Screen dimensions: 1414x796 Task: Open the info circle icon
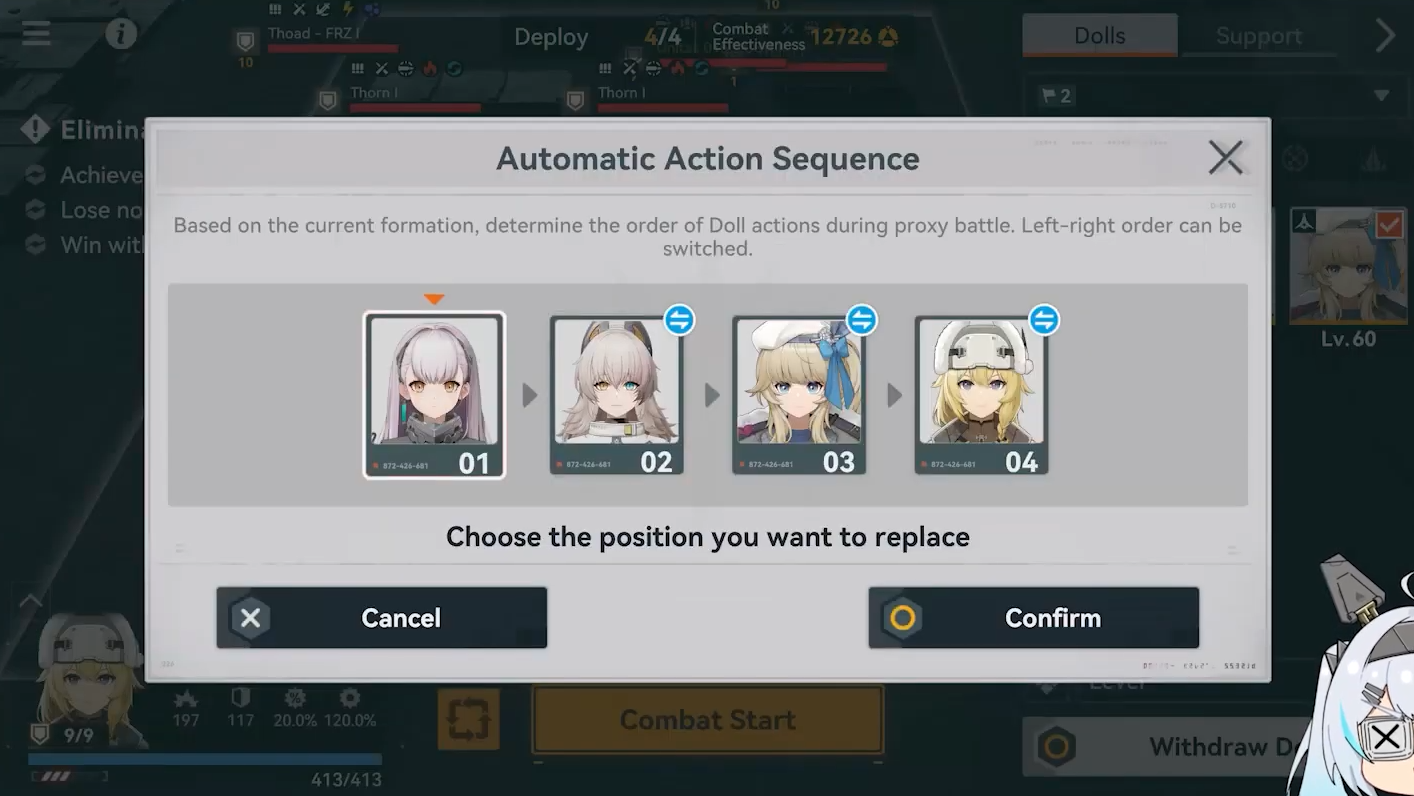tap(121, 34)
